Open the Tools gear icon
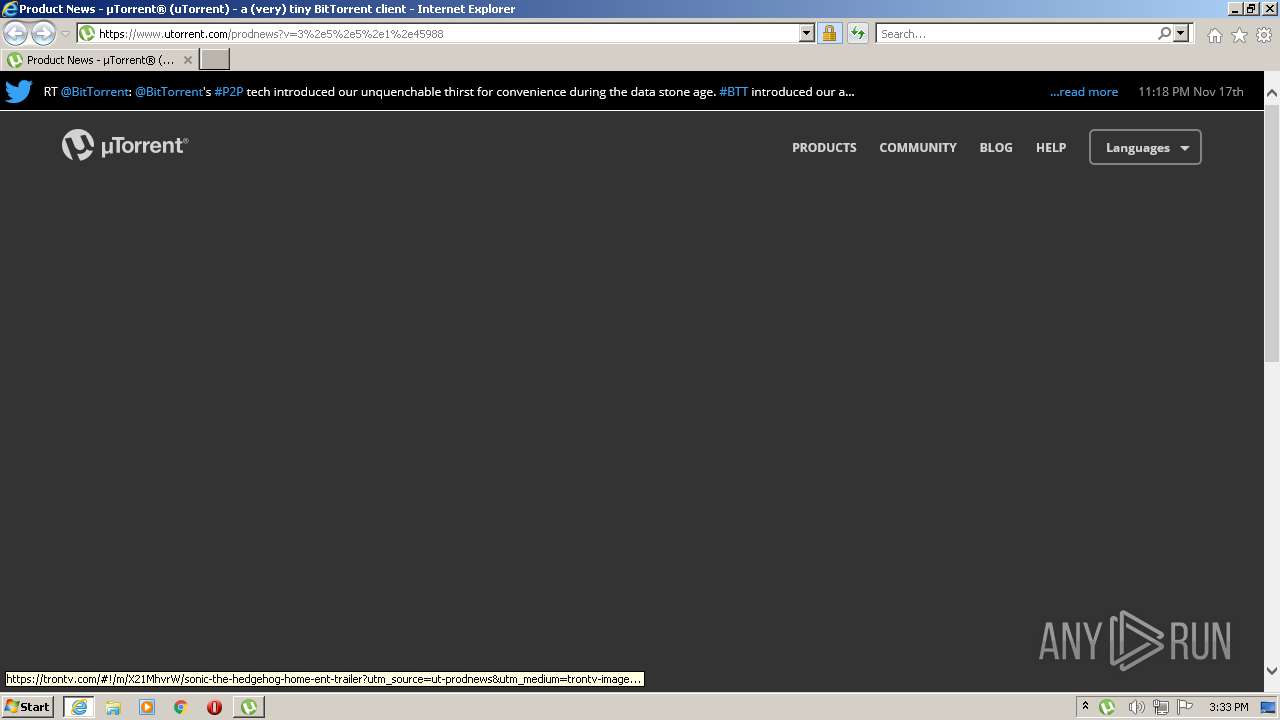Viewport: 1280px width, 720px height. [x=1264, y=35]
